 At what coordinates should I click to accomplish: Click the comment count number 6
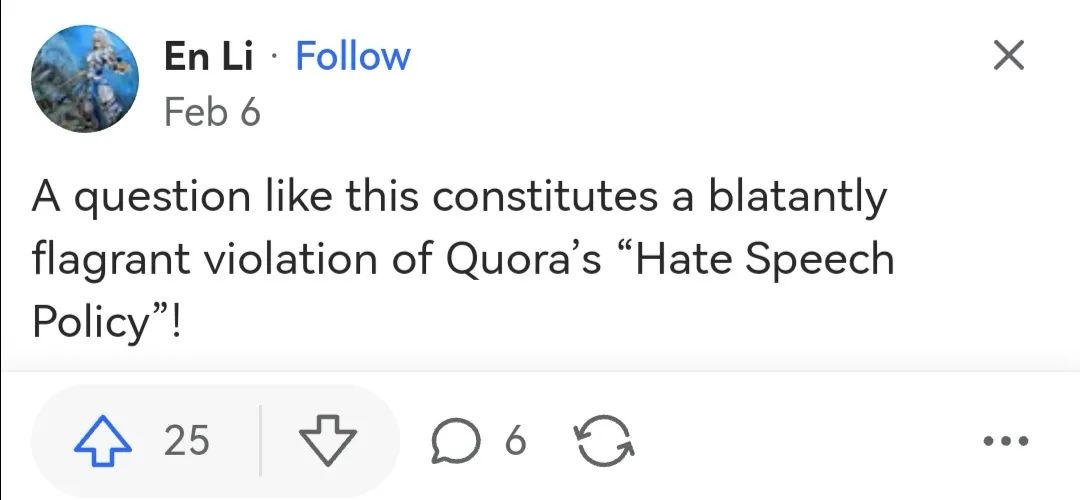[x=515, y=440]
